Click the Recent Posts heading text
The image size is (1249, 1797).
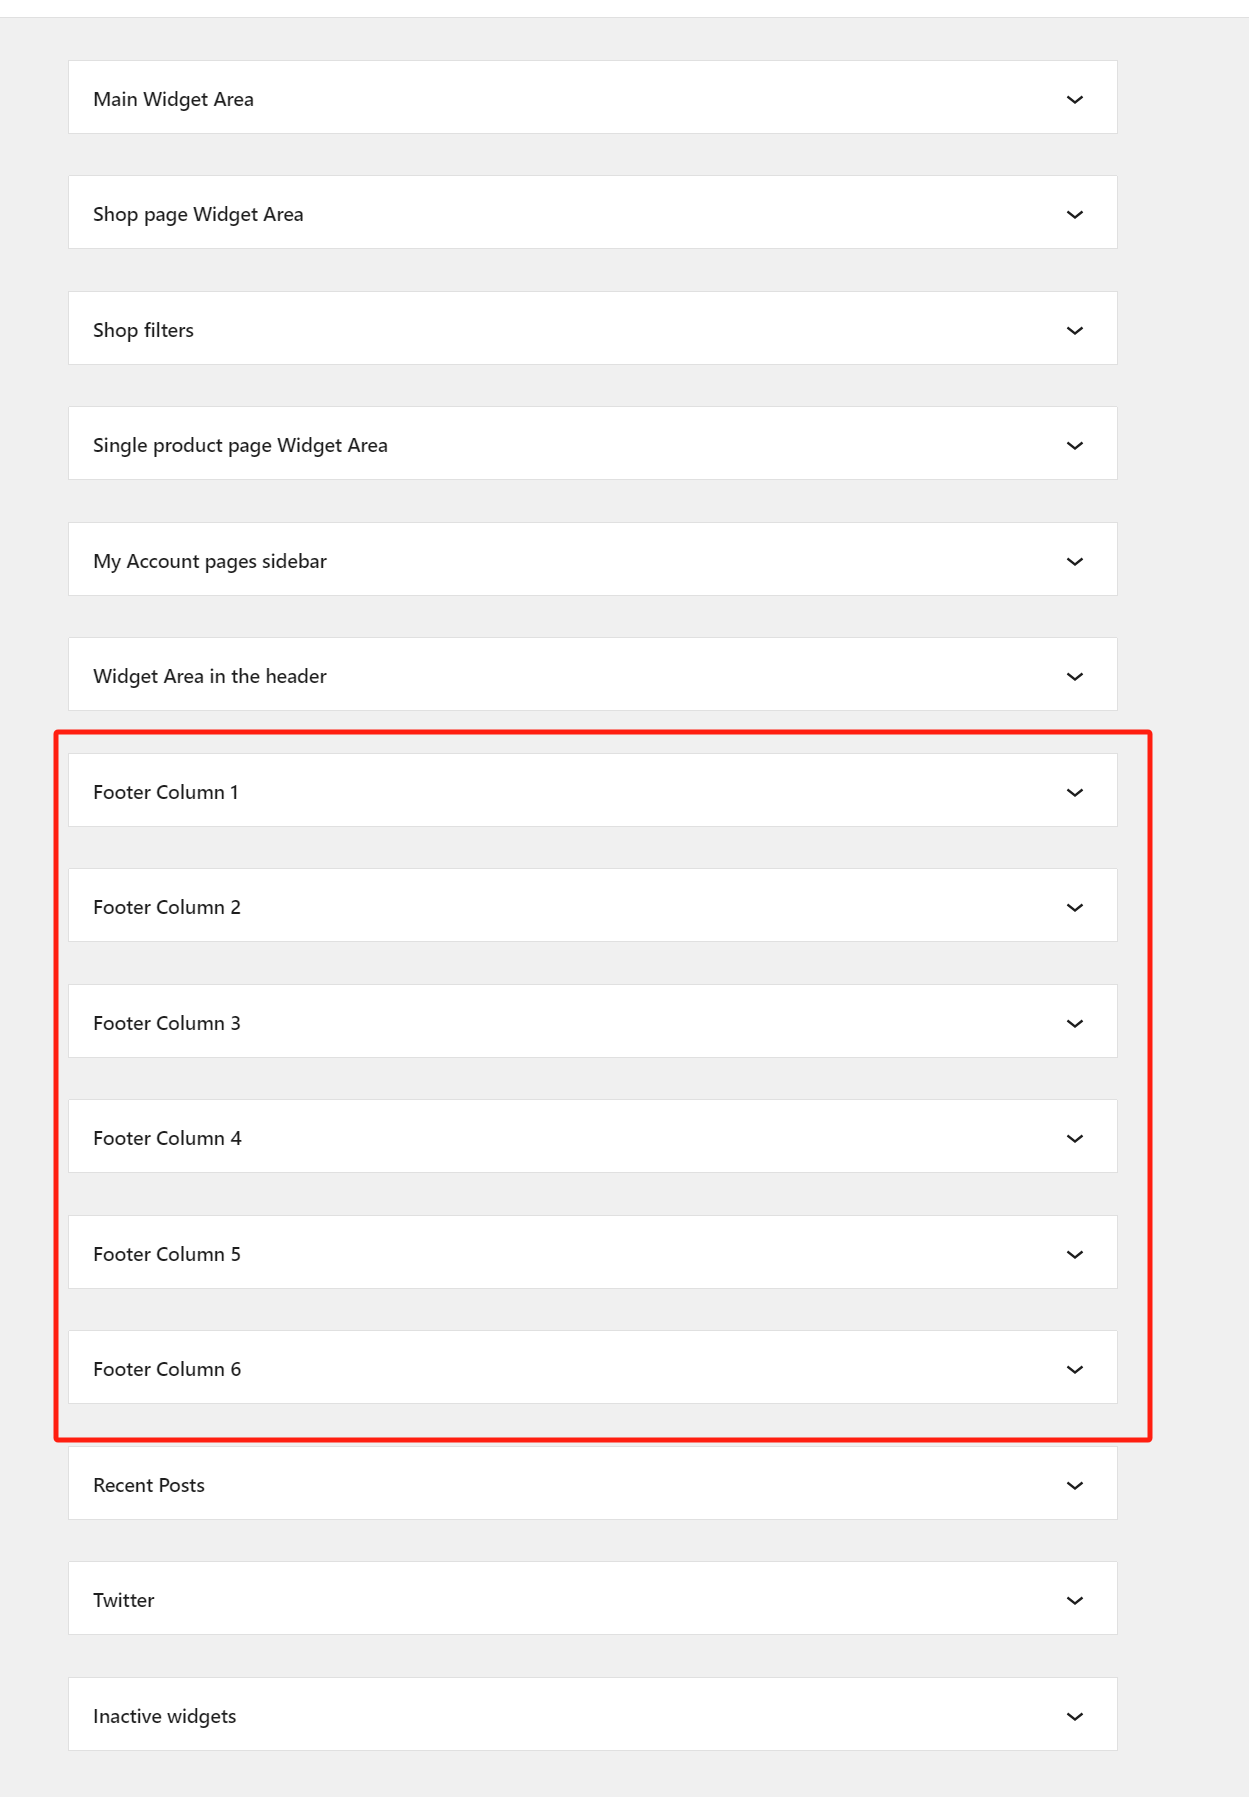pyautogui.click(x=149, y=1485)
